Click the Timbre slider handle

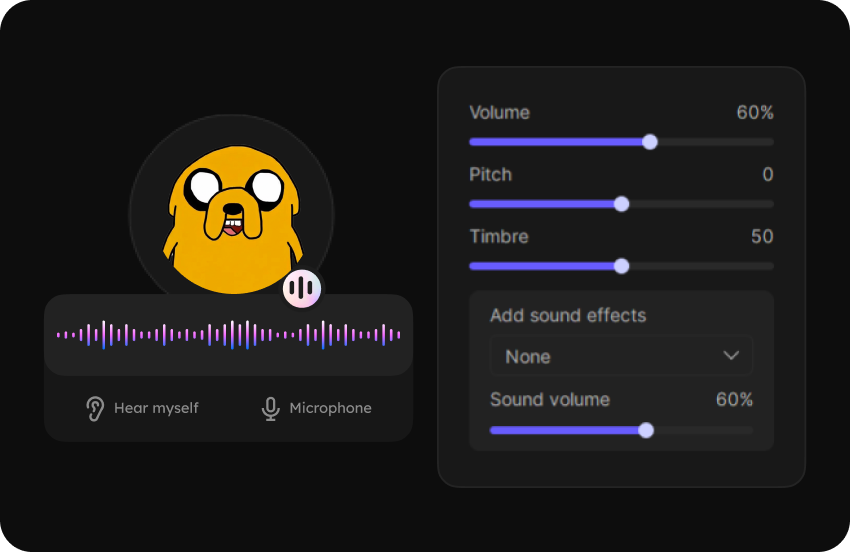[621, 266]
